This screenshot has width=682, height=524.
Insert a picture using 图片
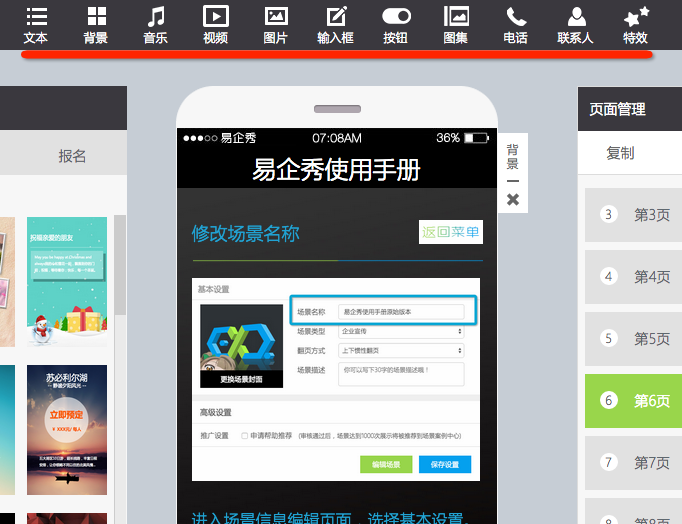pos(276,25)
